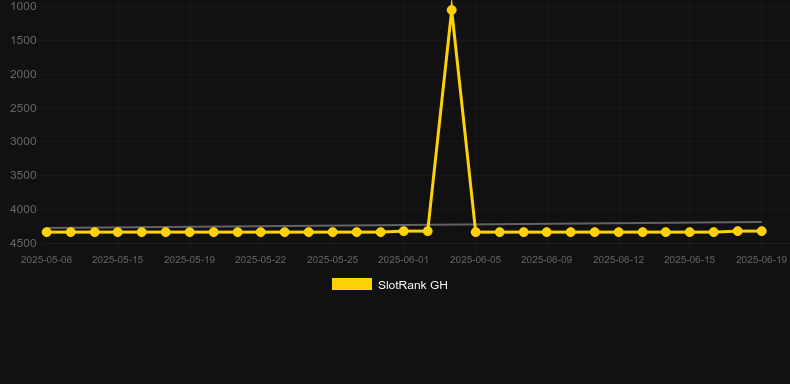Select the data point above 2025-06-12
Screen dimensions: 790x384
(619, 232)
